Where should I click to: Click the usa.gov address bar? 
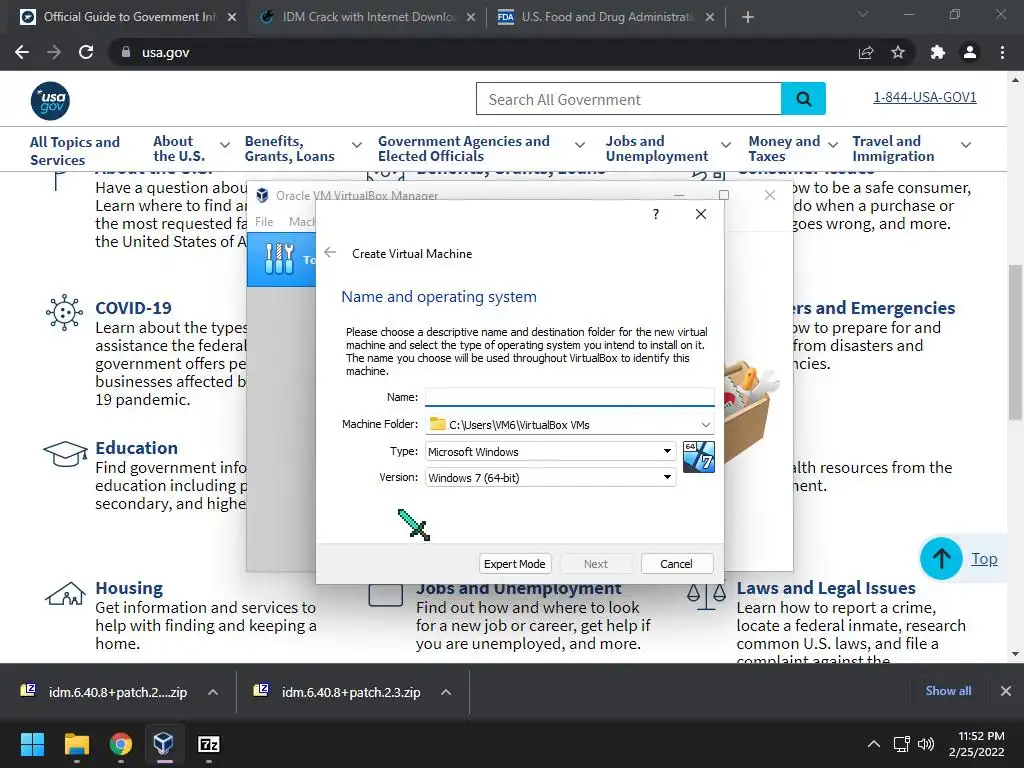click(x=483, y=52)
